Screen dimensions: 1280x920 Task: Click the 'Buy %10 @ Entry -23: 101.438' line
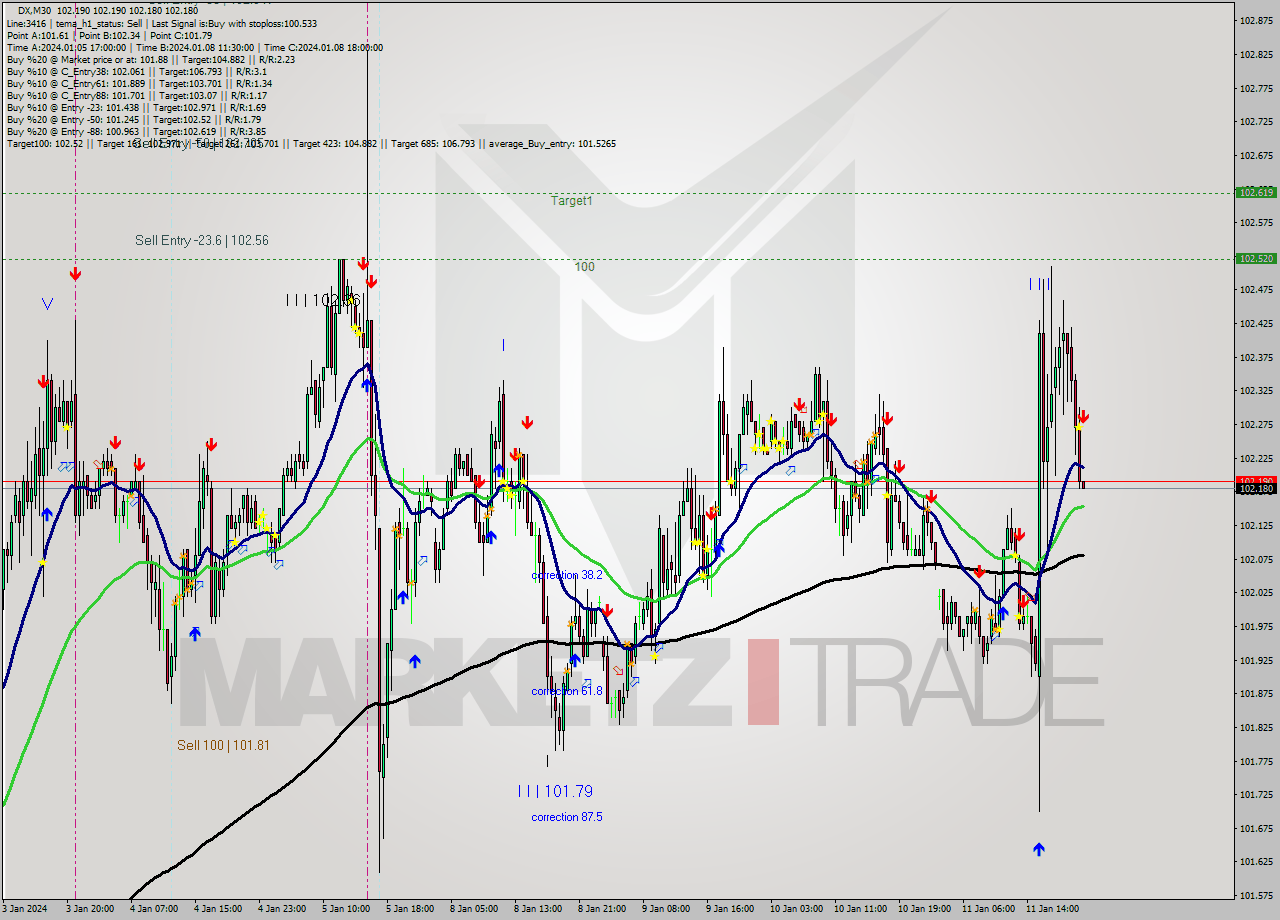(136, 107)
